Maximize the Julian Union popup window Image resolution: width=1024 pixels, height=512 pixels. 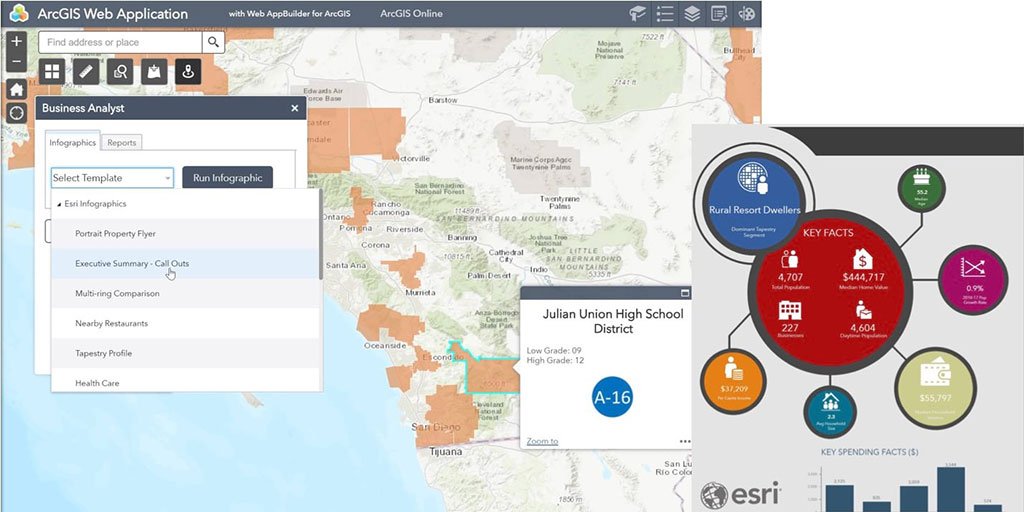pos(685,293)
